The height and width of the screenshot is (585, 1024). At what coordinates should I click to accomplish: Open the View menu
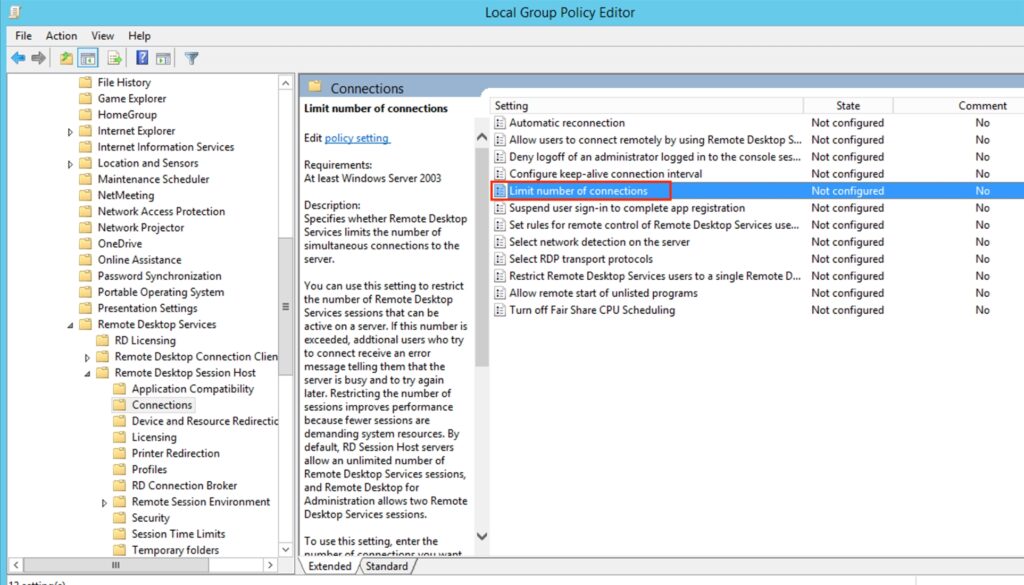[x=102, y=36]
